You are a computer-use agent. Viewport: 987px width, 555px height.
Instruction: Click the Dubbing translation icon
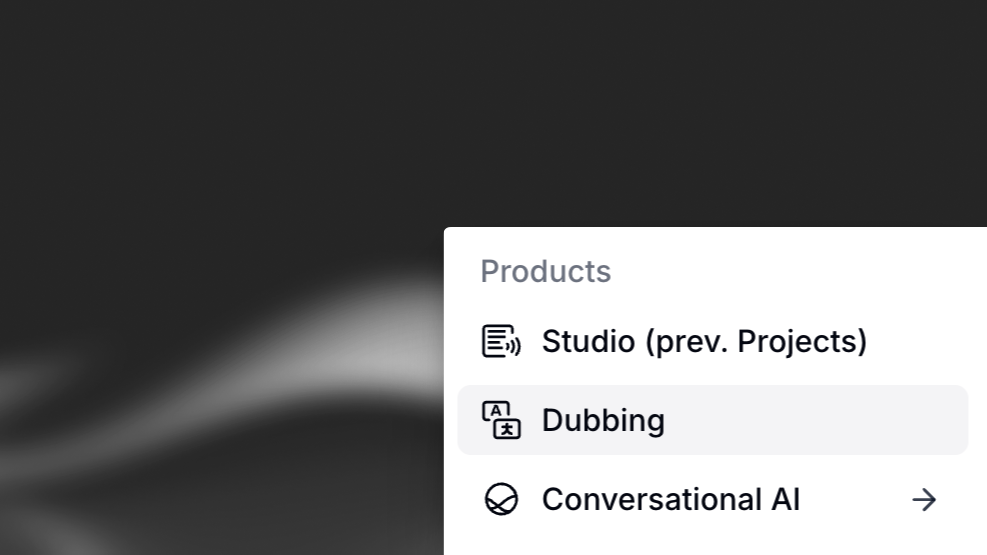tap(501, 420)
